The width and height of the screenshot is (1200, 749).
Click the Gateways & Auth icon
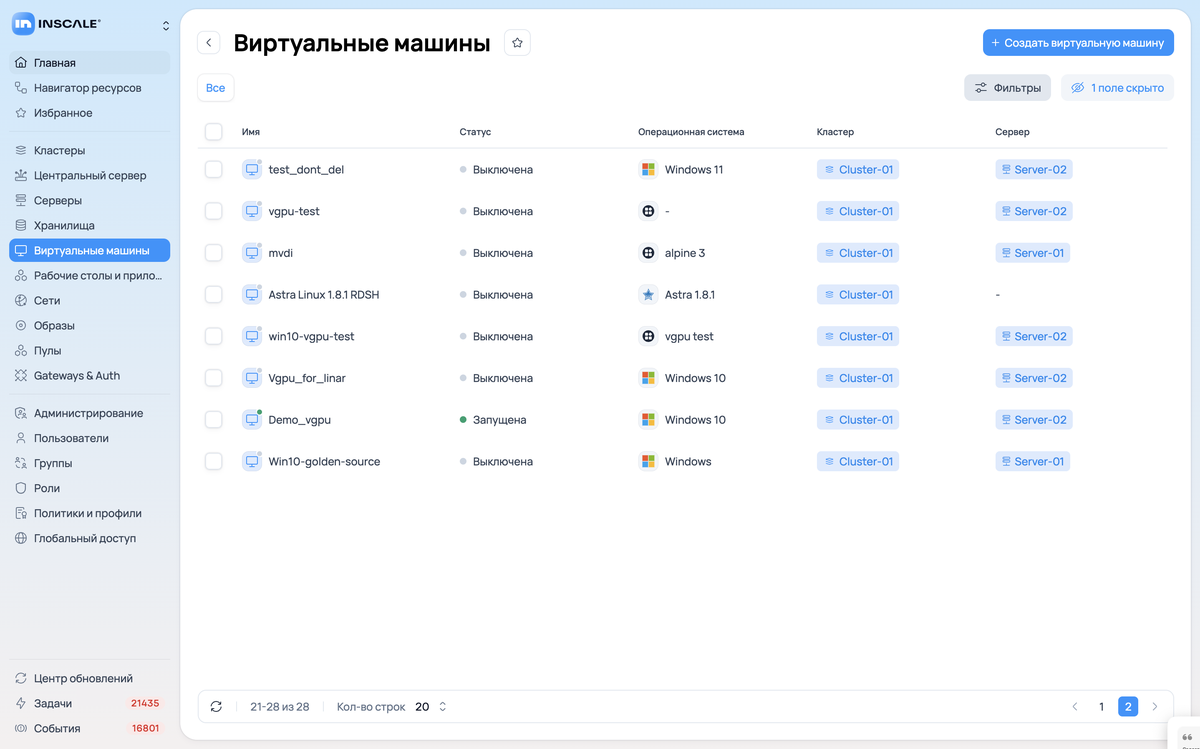[21, 376]
